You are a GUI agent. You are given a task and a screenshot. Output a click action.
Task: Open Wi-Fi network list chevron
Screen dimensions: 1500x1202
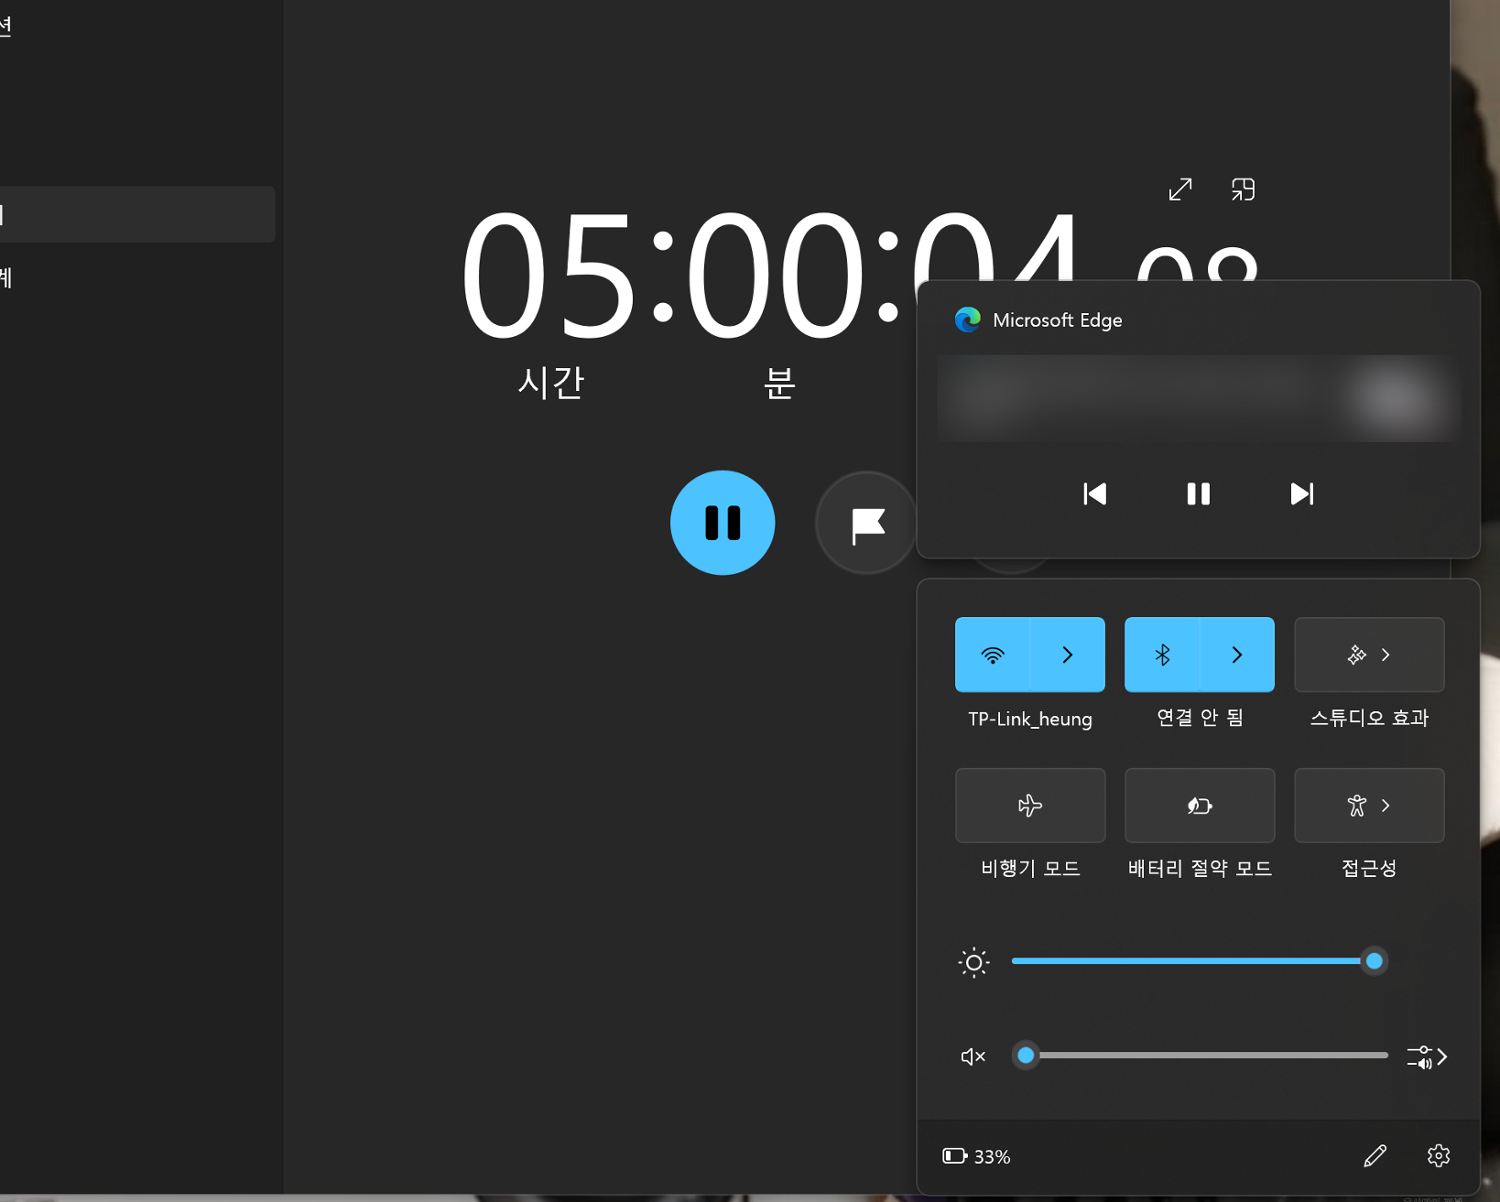click(x=1067, y=655)
